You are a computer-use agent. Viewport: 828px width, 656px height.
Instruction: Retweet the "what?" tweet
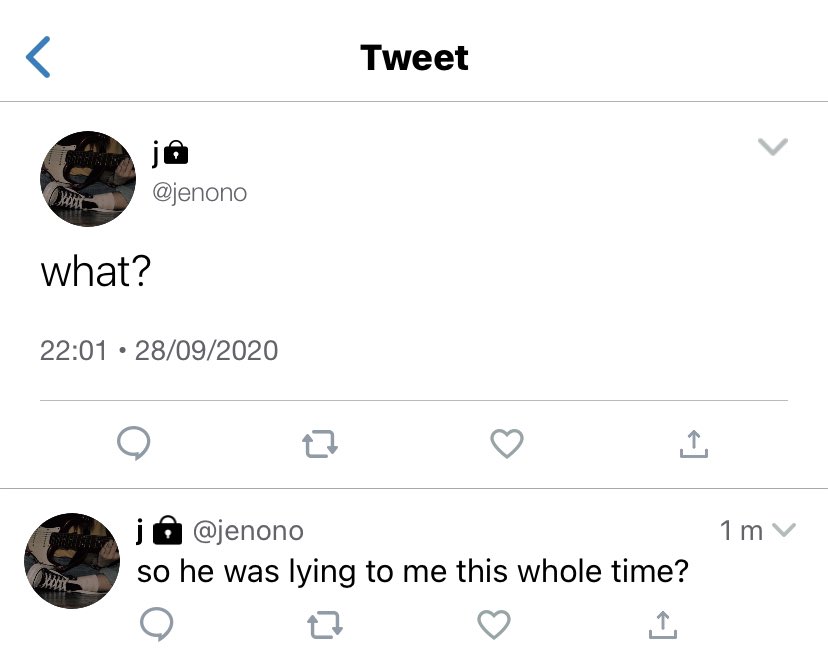point(320,444)
